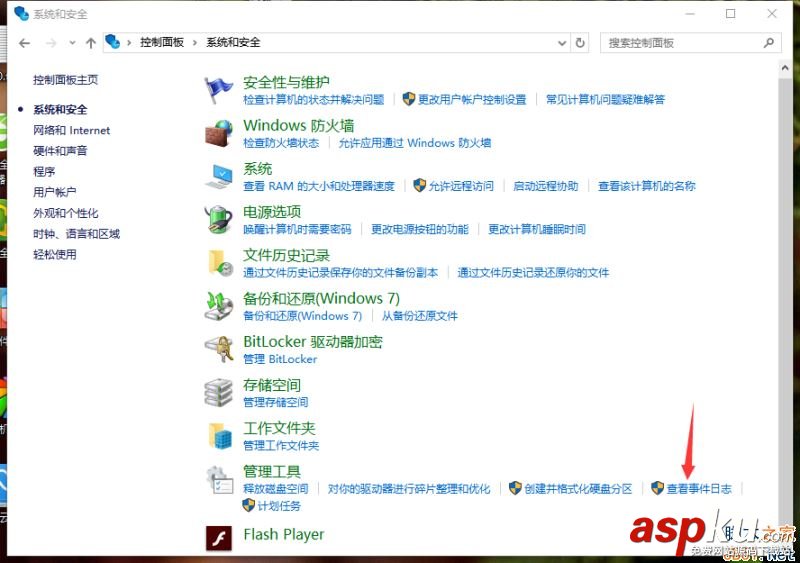Select 网络和 Internet in the sidebar

[x=71, y=130]
